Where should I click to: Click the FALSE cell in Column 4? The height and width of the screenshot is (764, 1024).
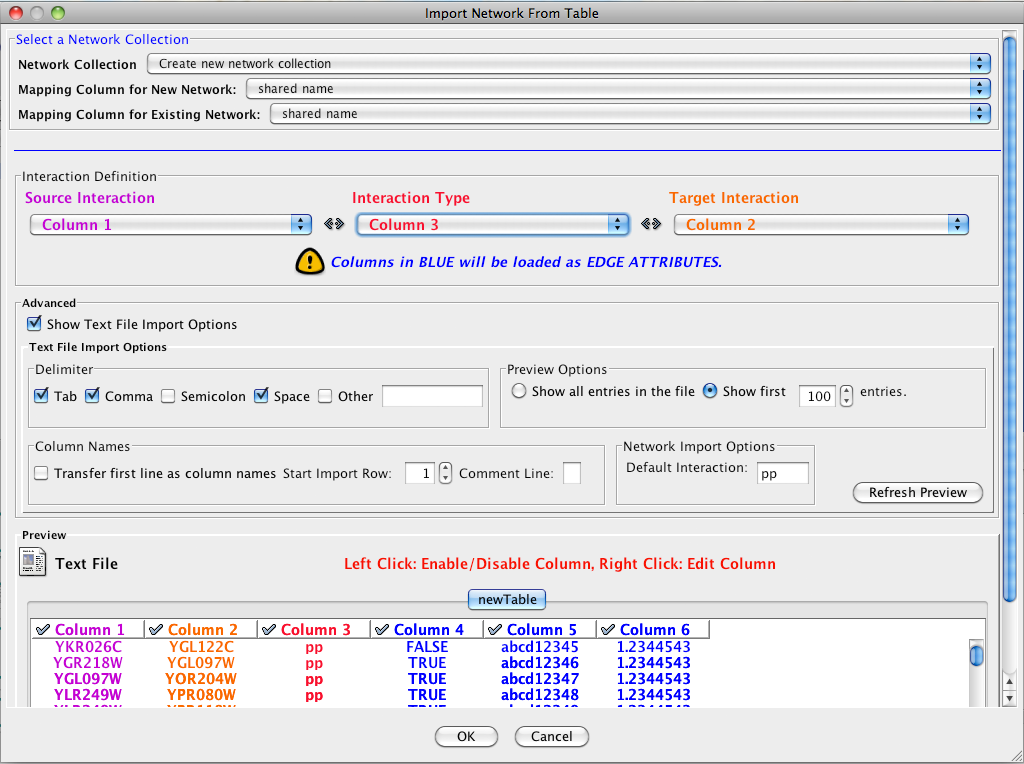click(x=427, y=647)
